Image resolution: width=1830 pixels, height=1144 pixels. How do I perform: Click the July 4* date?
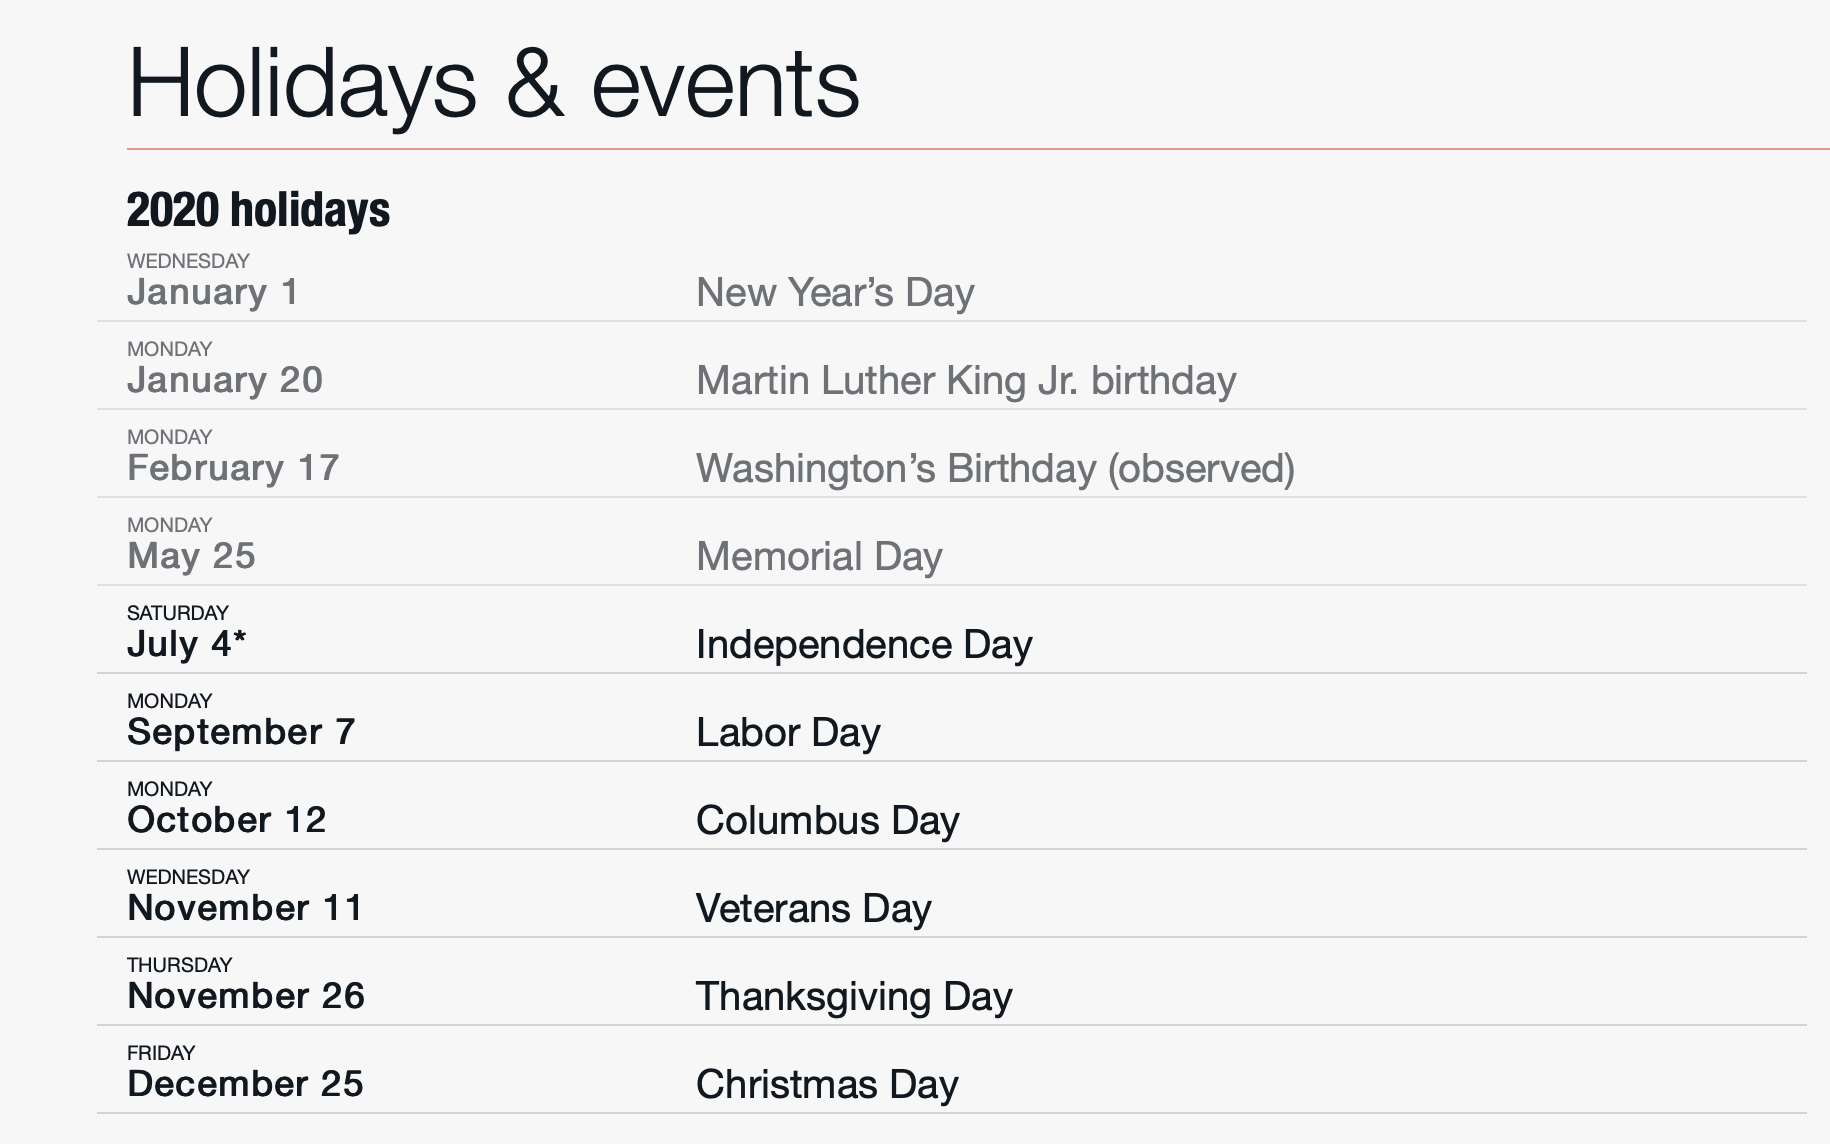pos(187,644)
